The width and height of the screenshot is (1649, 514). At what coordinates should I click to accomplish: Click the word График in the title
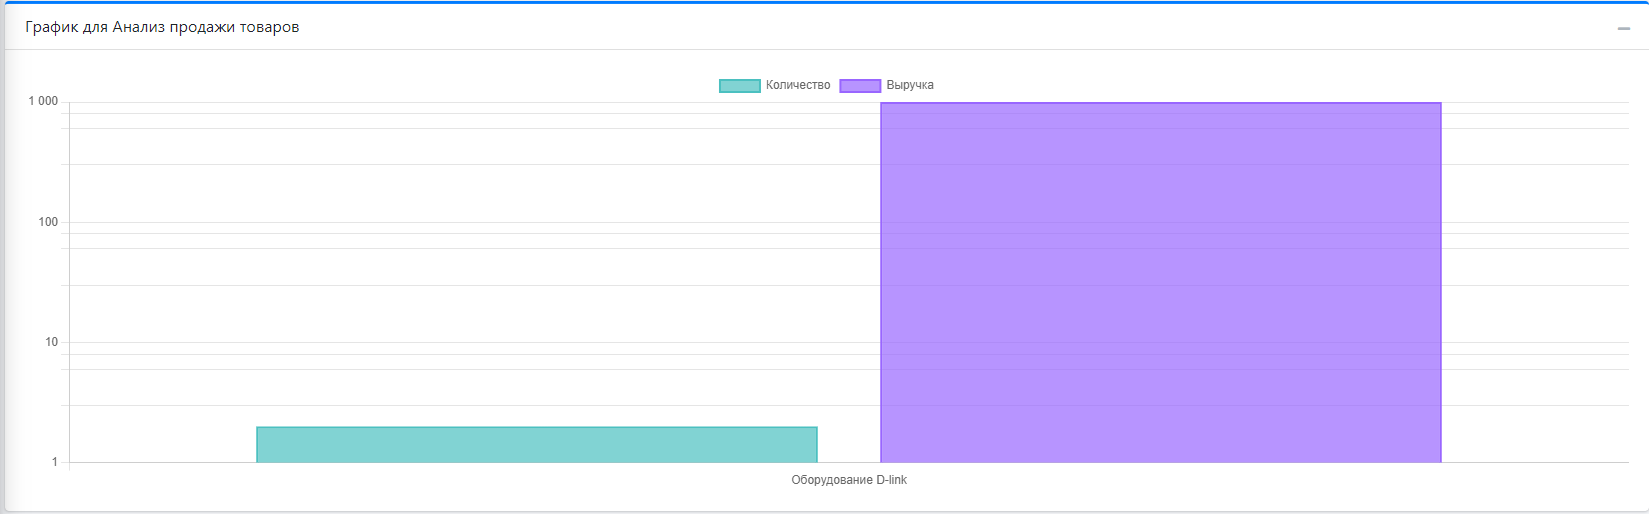[x=51, y=27]
